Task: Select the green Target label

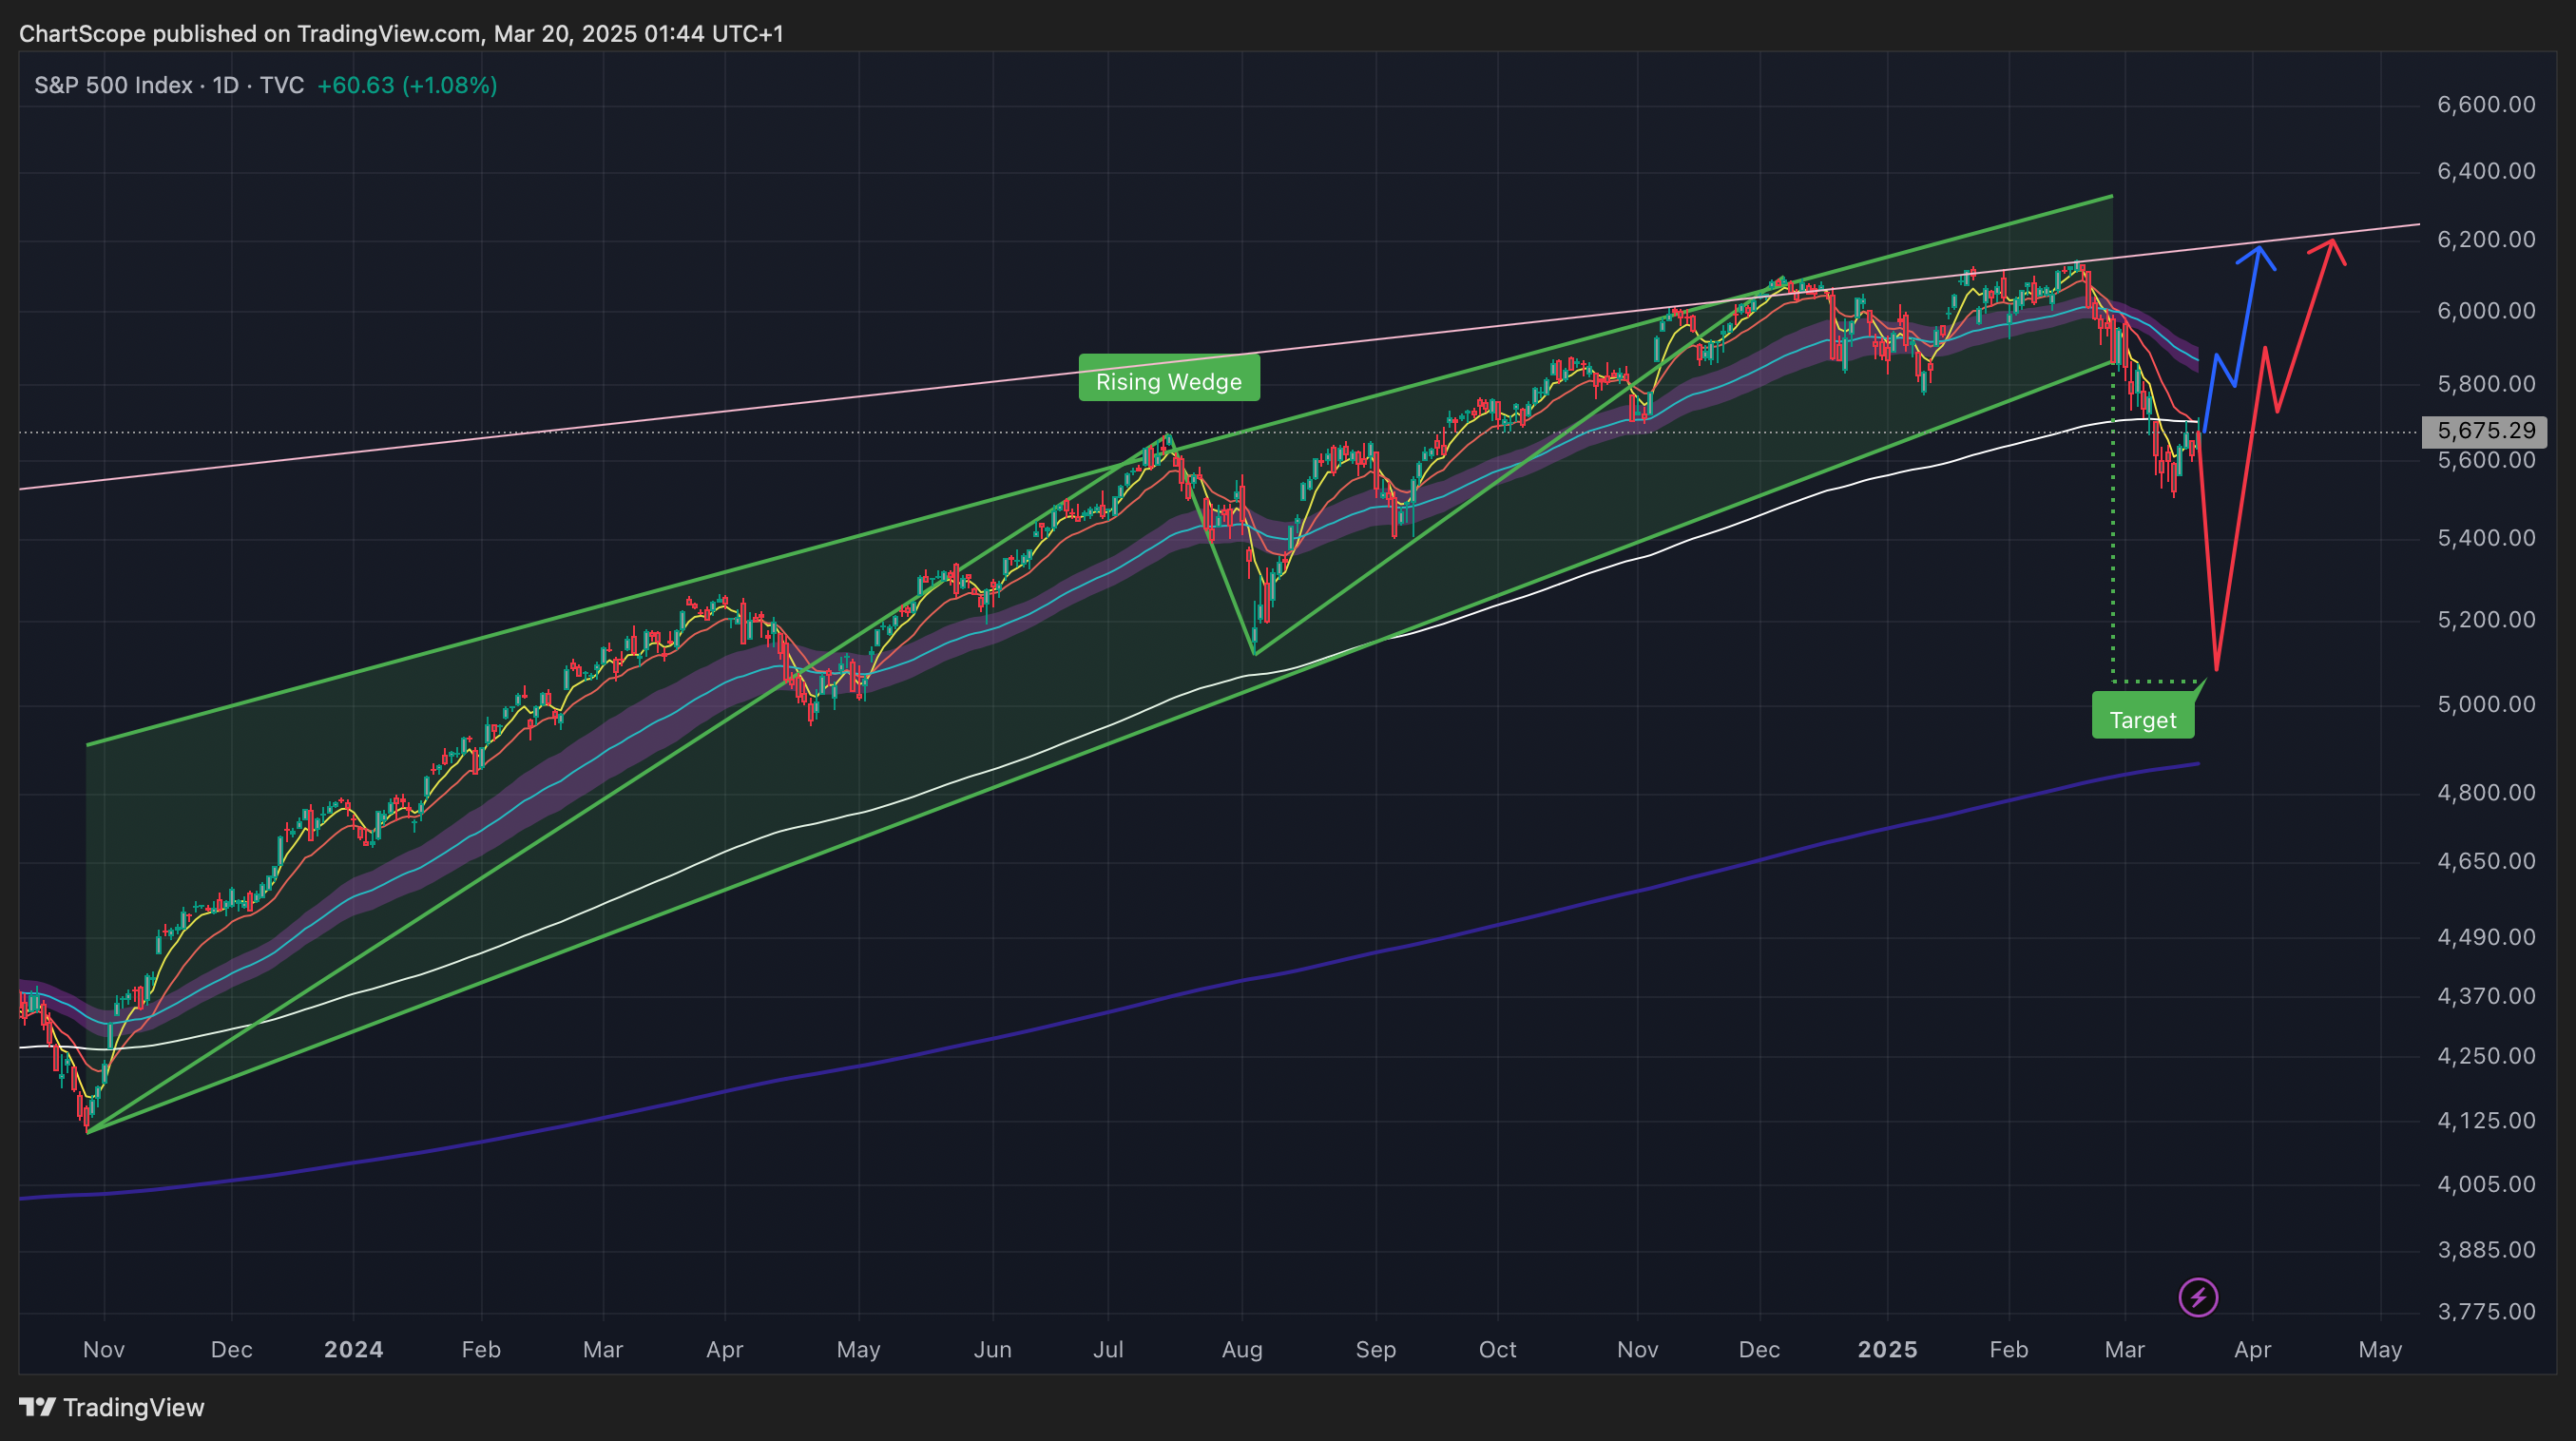Action: [2142, 720]
